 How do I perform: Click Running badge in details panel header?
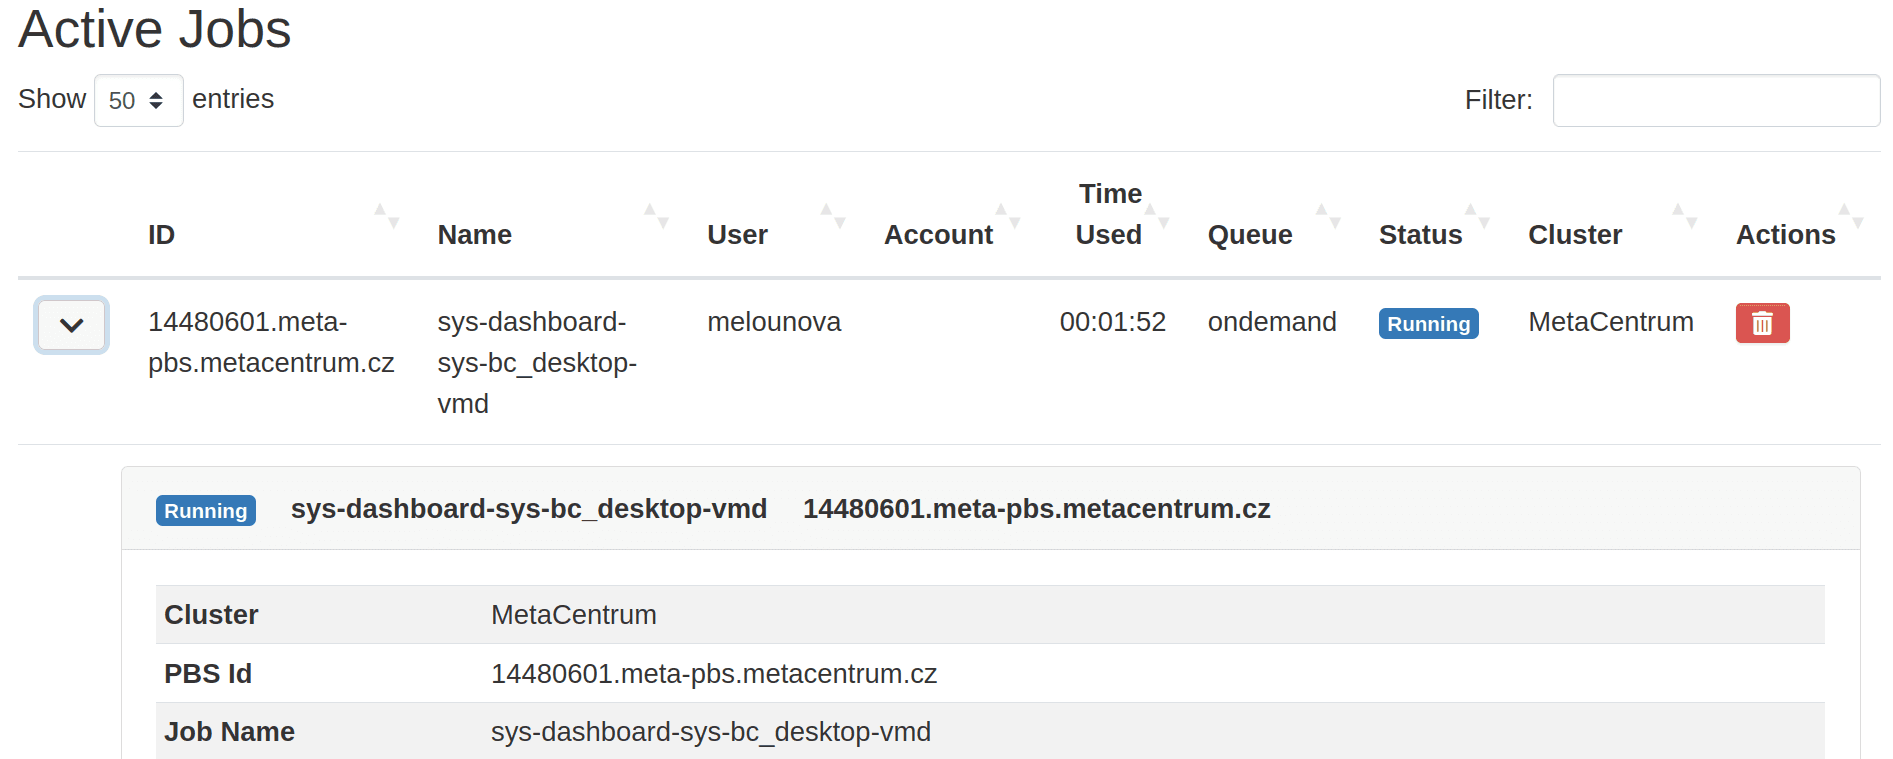point(205,511)
